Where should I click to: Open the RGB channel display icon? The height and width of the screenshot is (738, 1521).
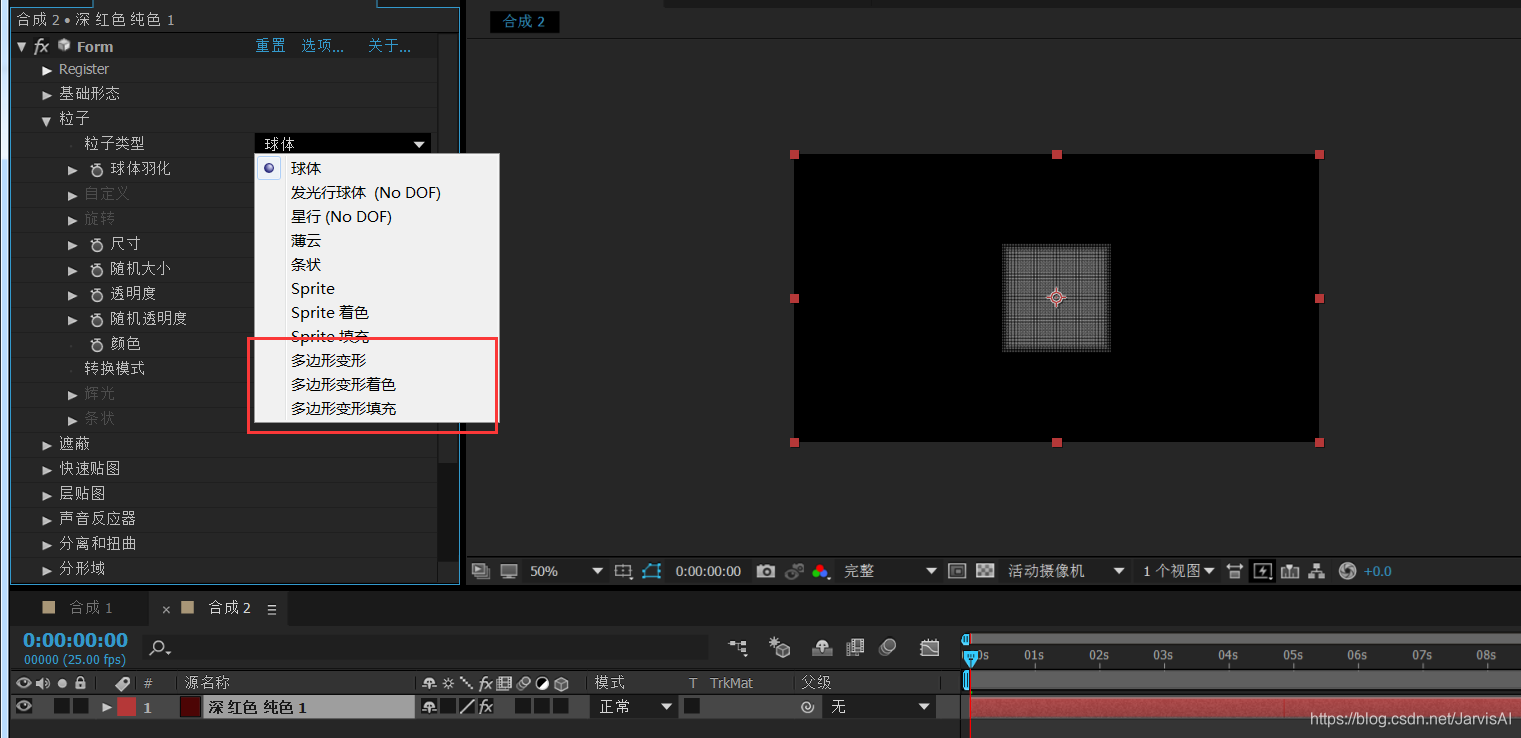tap(821, 571)
